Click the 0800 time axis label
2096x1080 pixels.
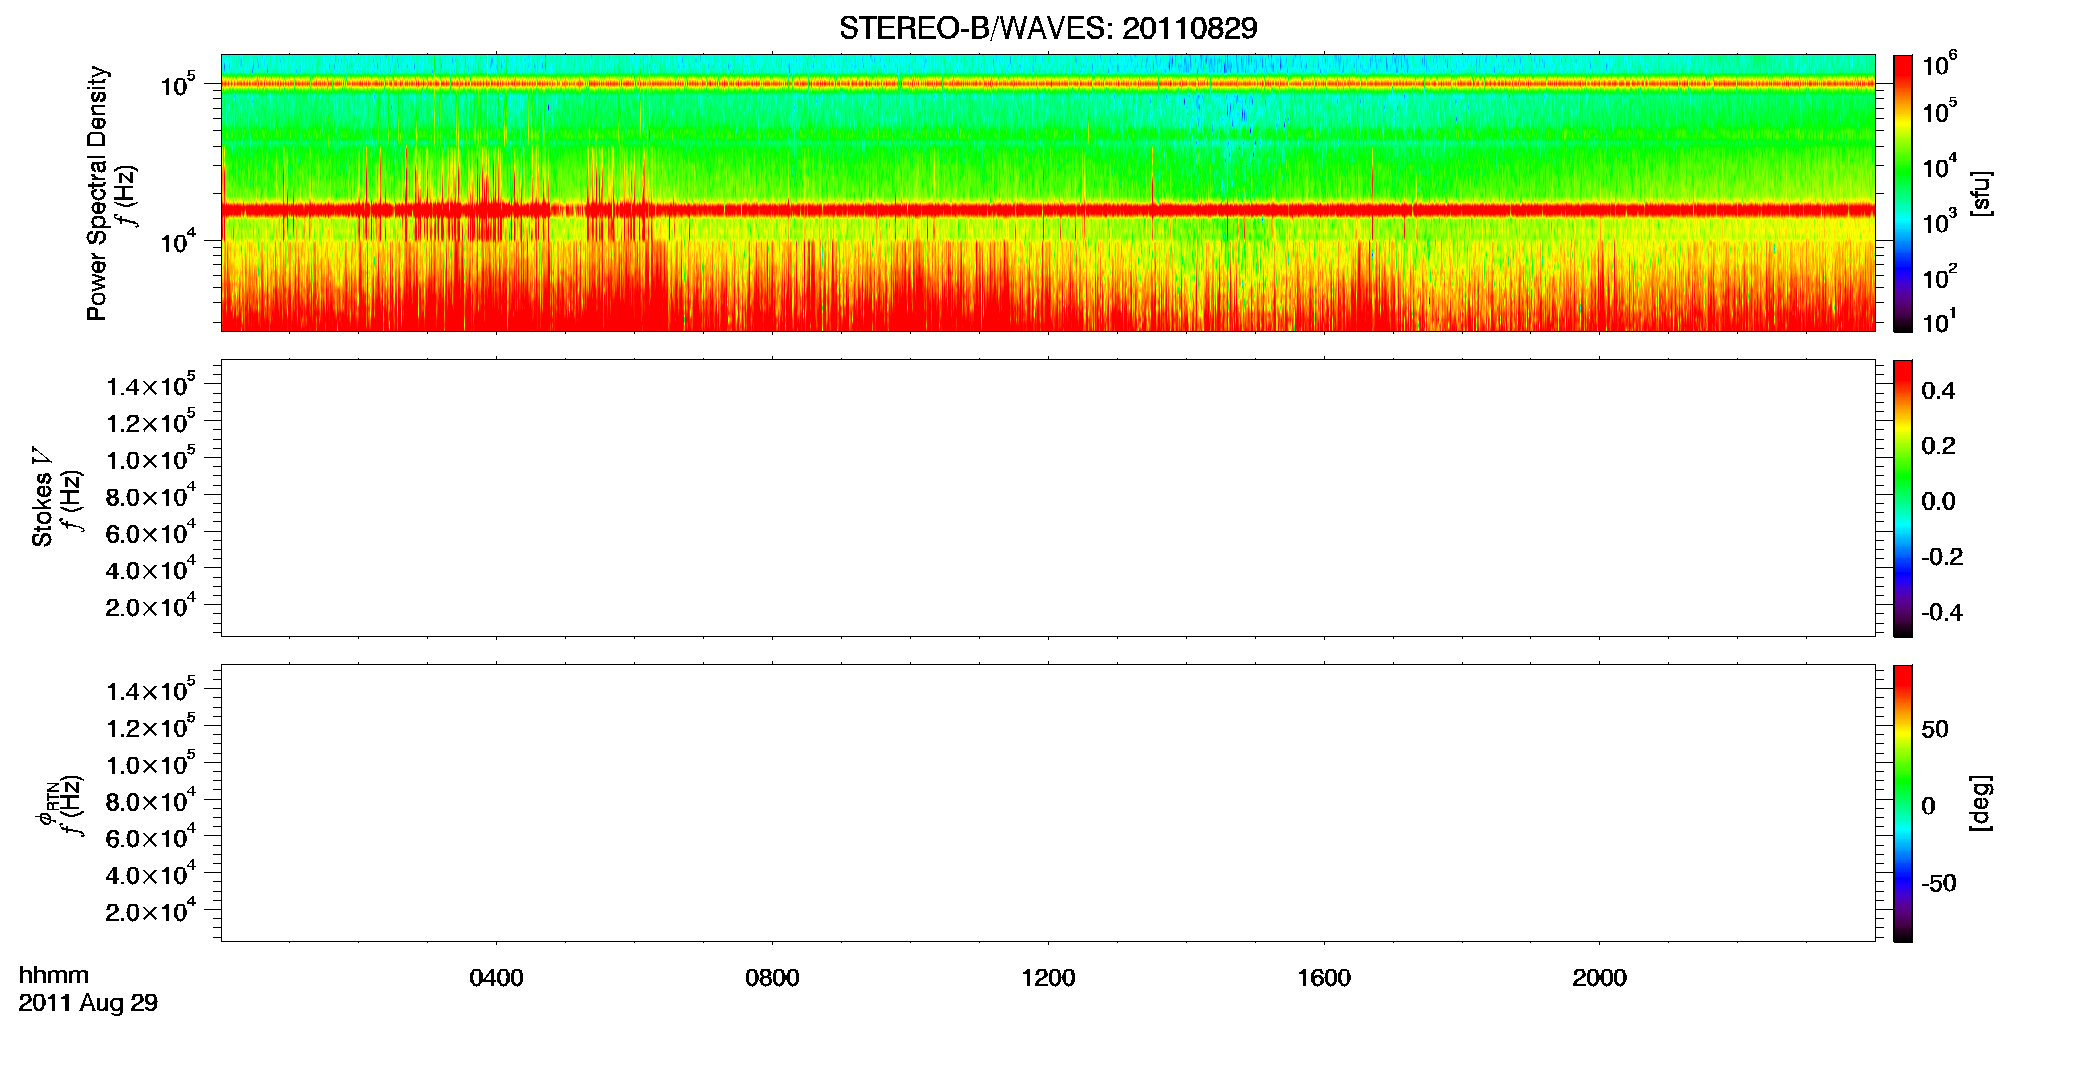tap(772, 978)
